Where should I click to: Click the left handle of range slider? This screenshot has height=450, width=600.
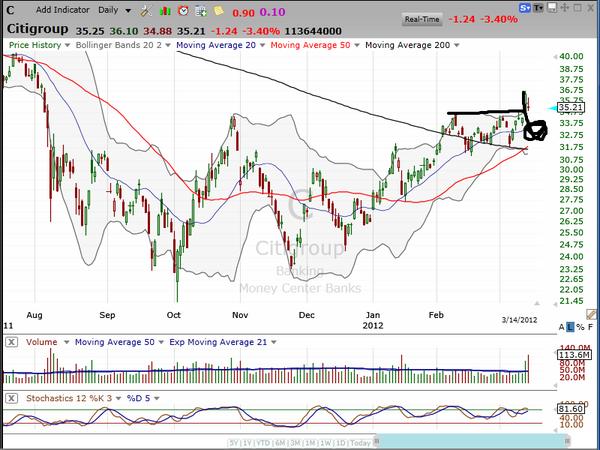(x=377, y=440)
